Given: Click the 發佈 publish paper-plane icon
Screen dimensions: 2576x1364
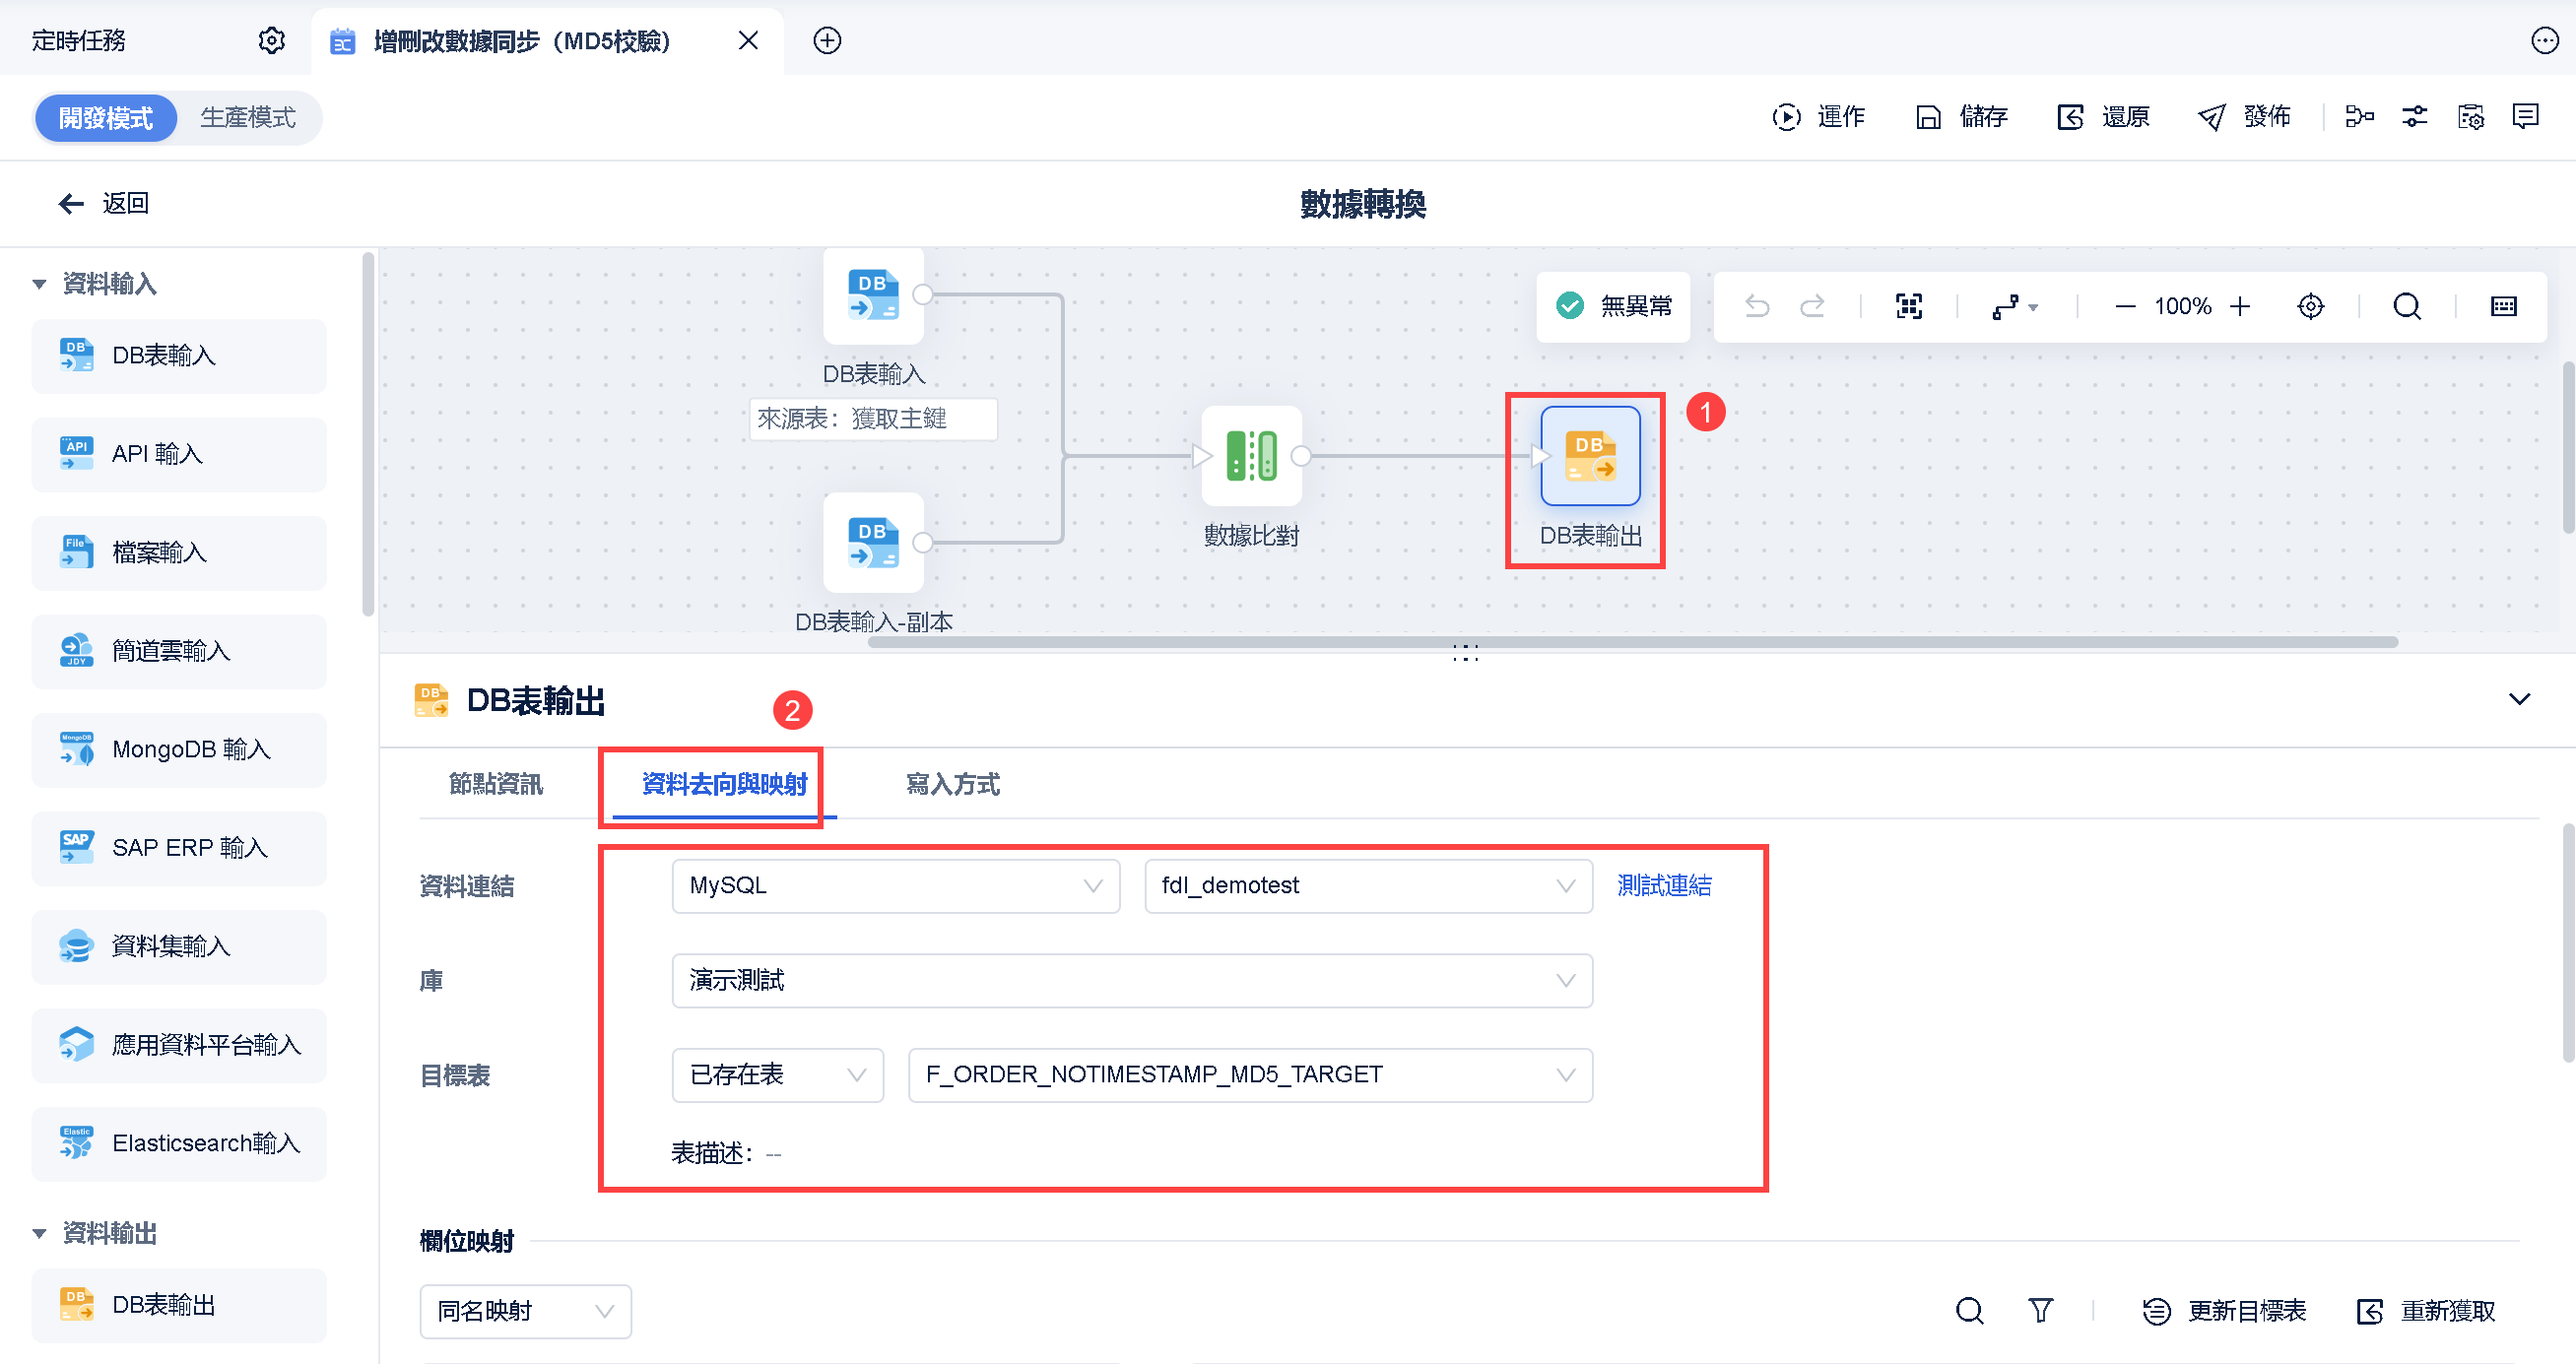Looking at the screenshot, I should pyautogui.click(x=2211, y=117).
